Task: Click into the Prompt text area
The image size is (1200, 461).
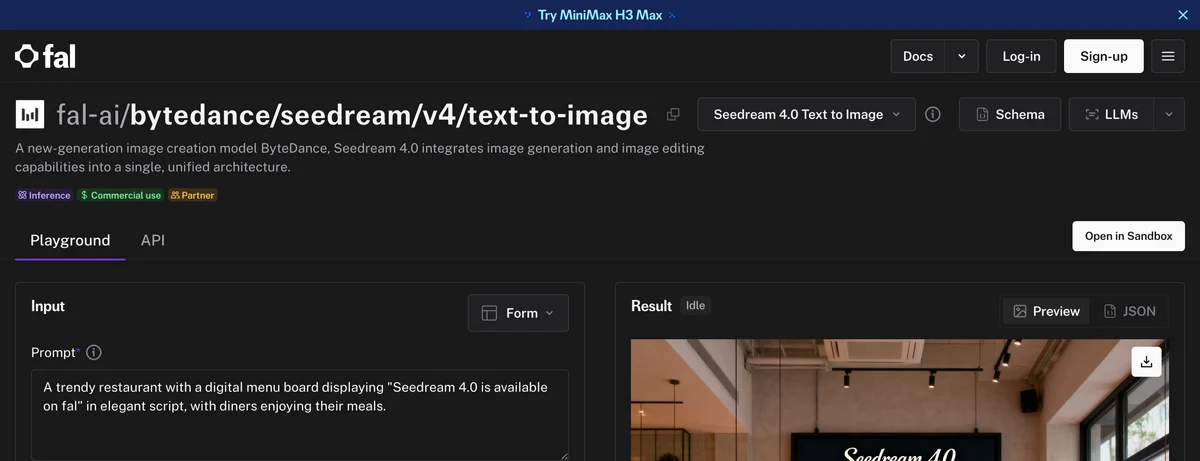Action: click(x=300, y=414)
